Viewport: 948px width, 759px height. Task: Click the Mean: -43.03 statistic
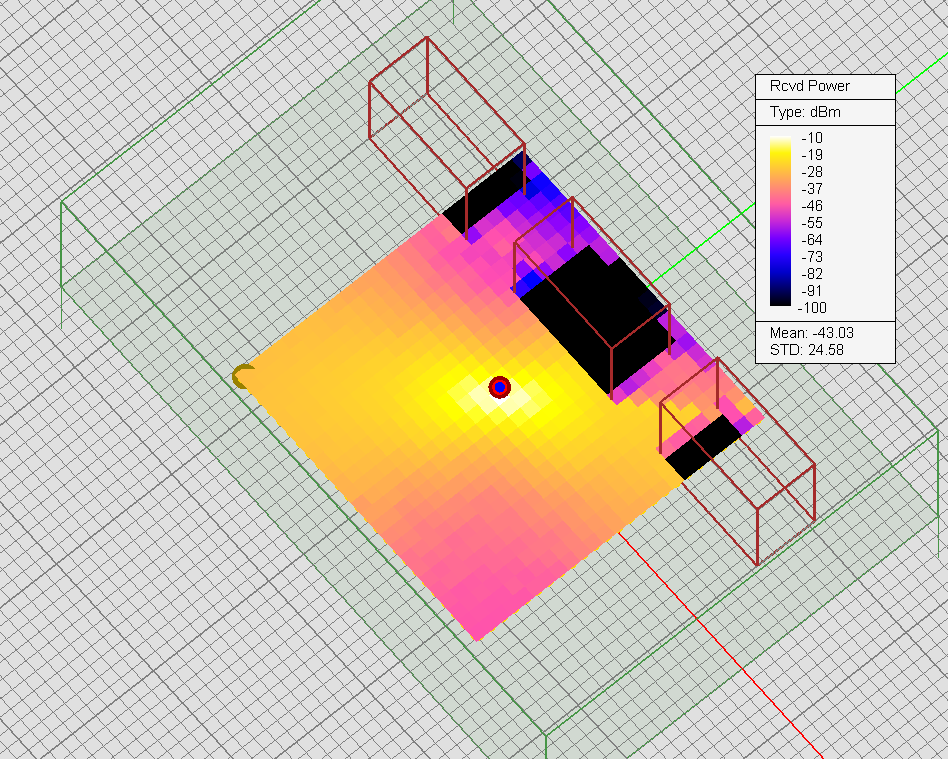pyautogui.click(x=812, y=332)
